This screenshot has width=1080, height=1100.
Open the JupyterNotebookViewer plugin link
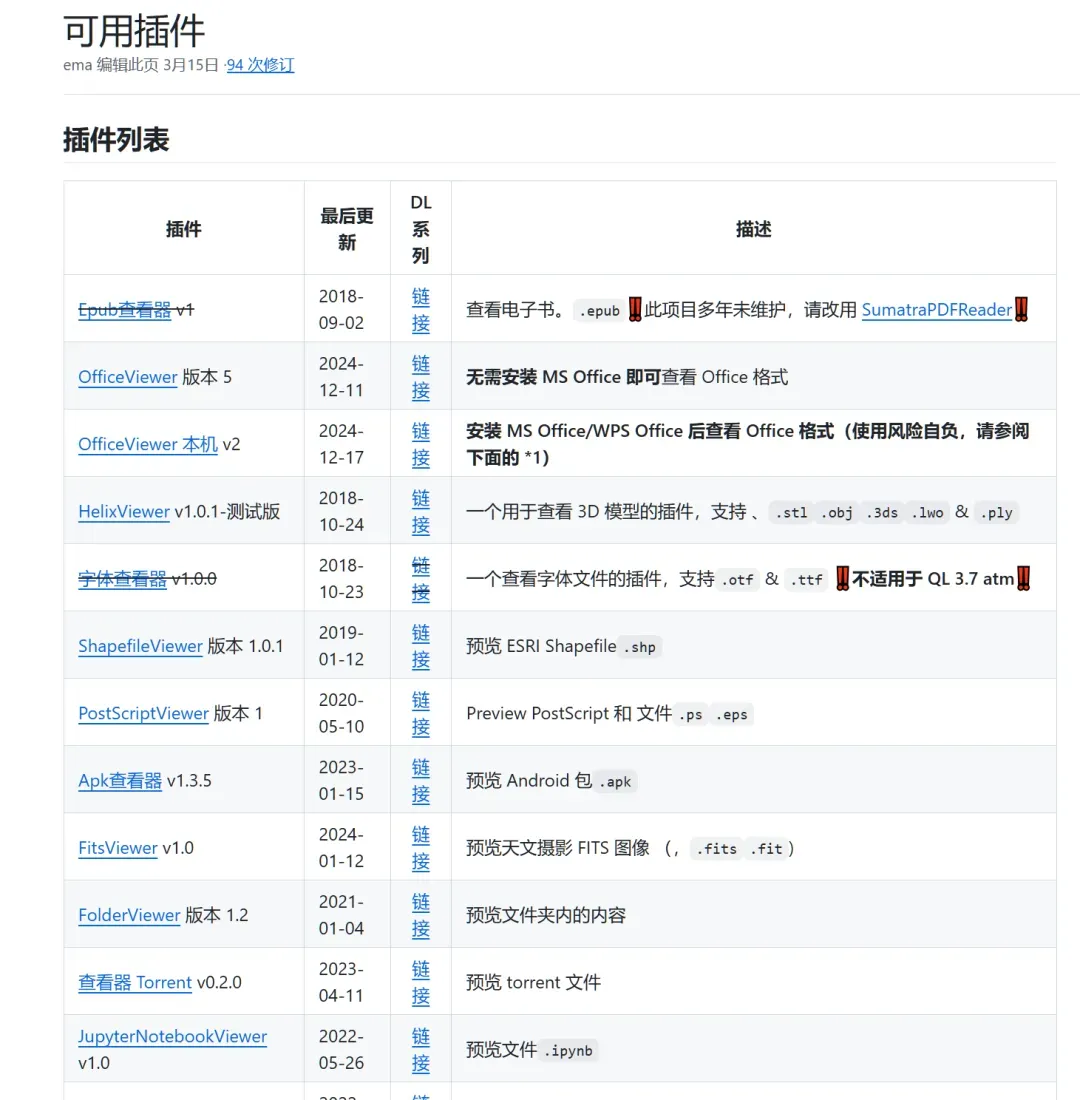[x=173, y=1036]
